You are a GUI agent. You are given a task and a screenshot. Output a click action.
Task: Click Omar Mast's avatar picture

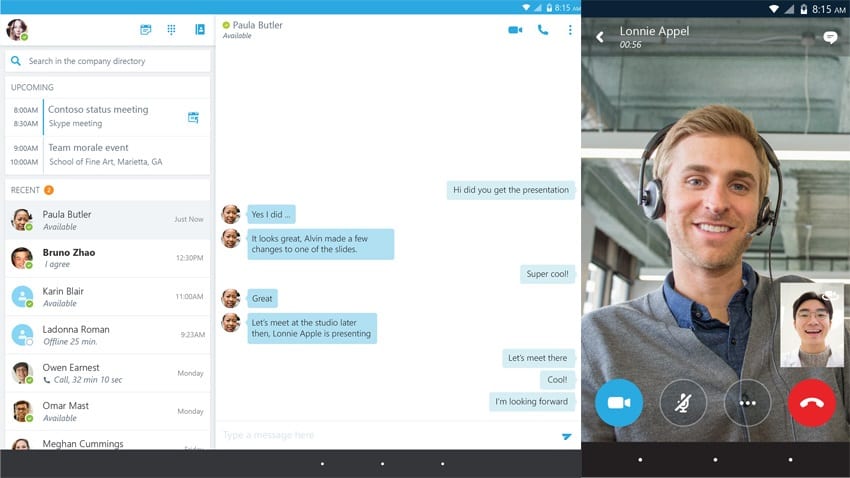pyautogui.click(x=22, y=411)
